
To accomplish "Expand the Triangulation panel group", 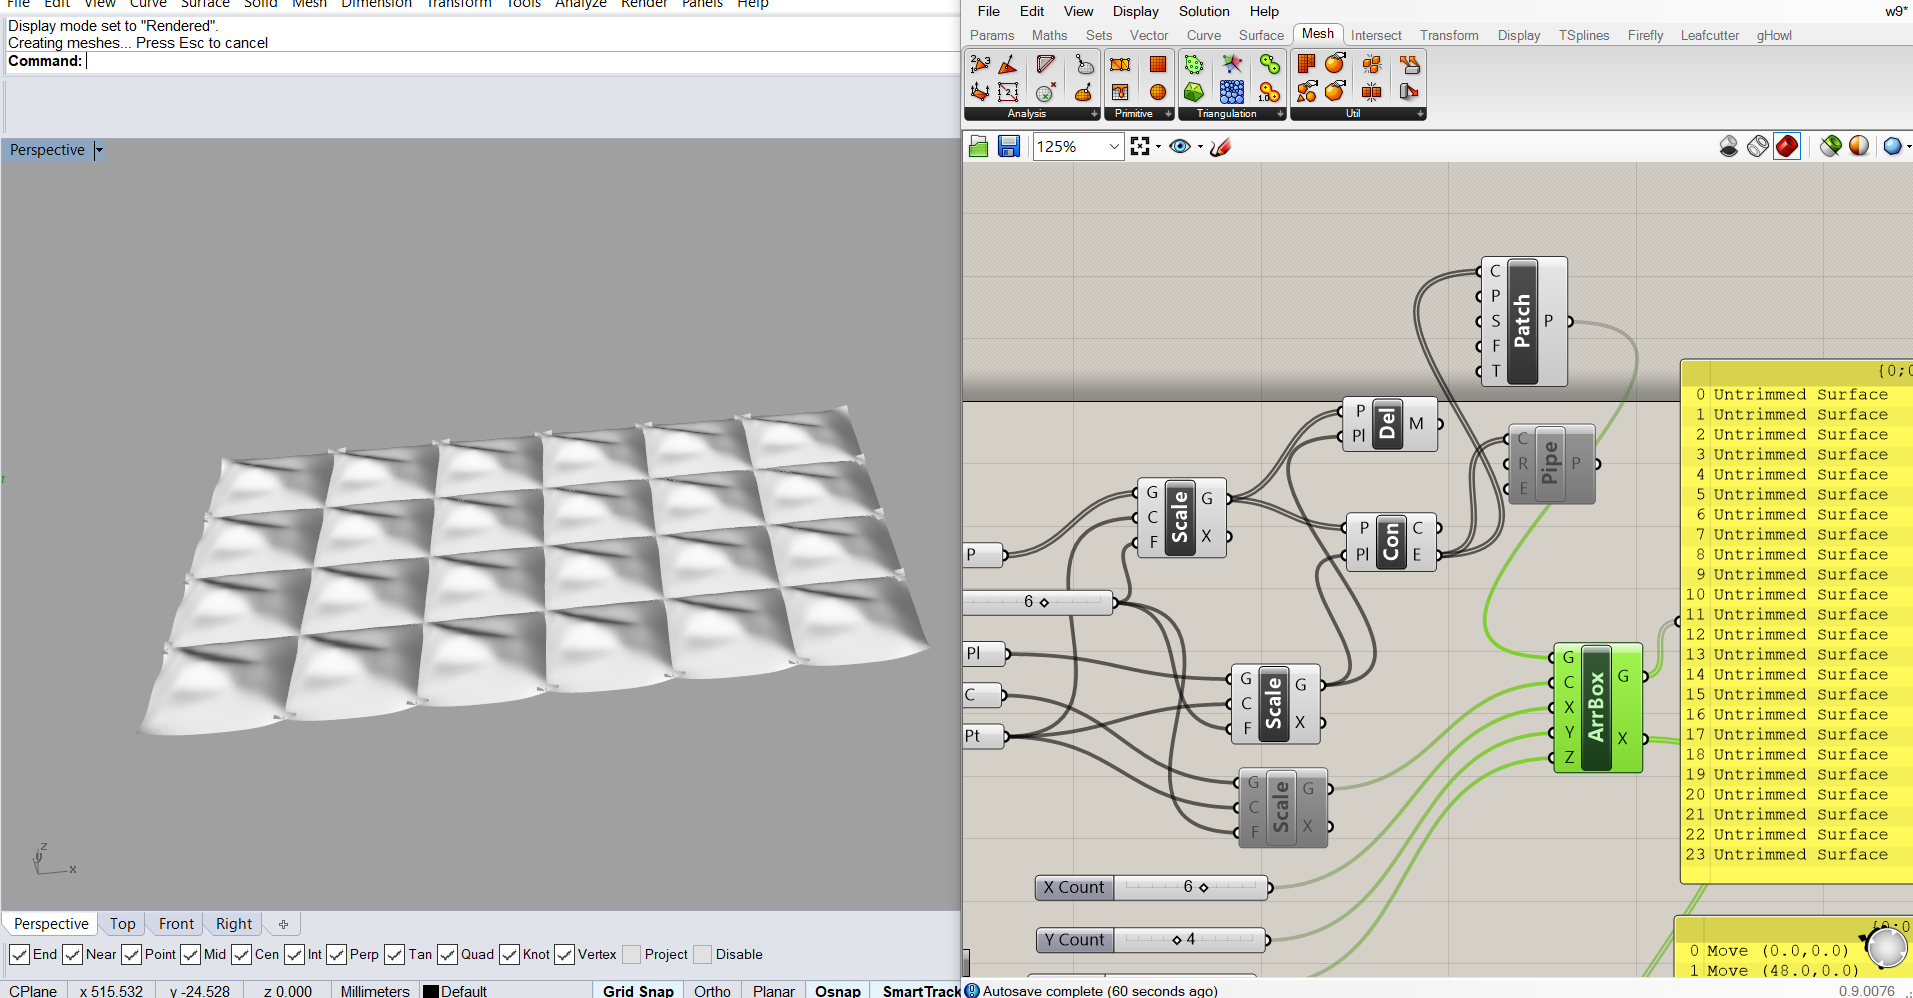I will [x=1280, y=114].
